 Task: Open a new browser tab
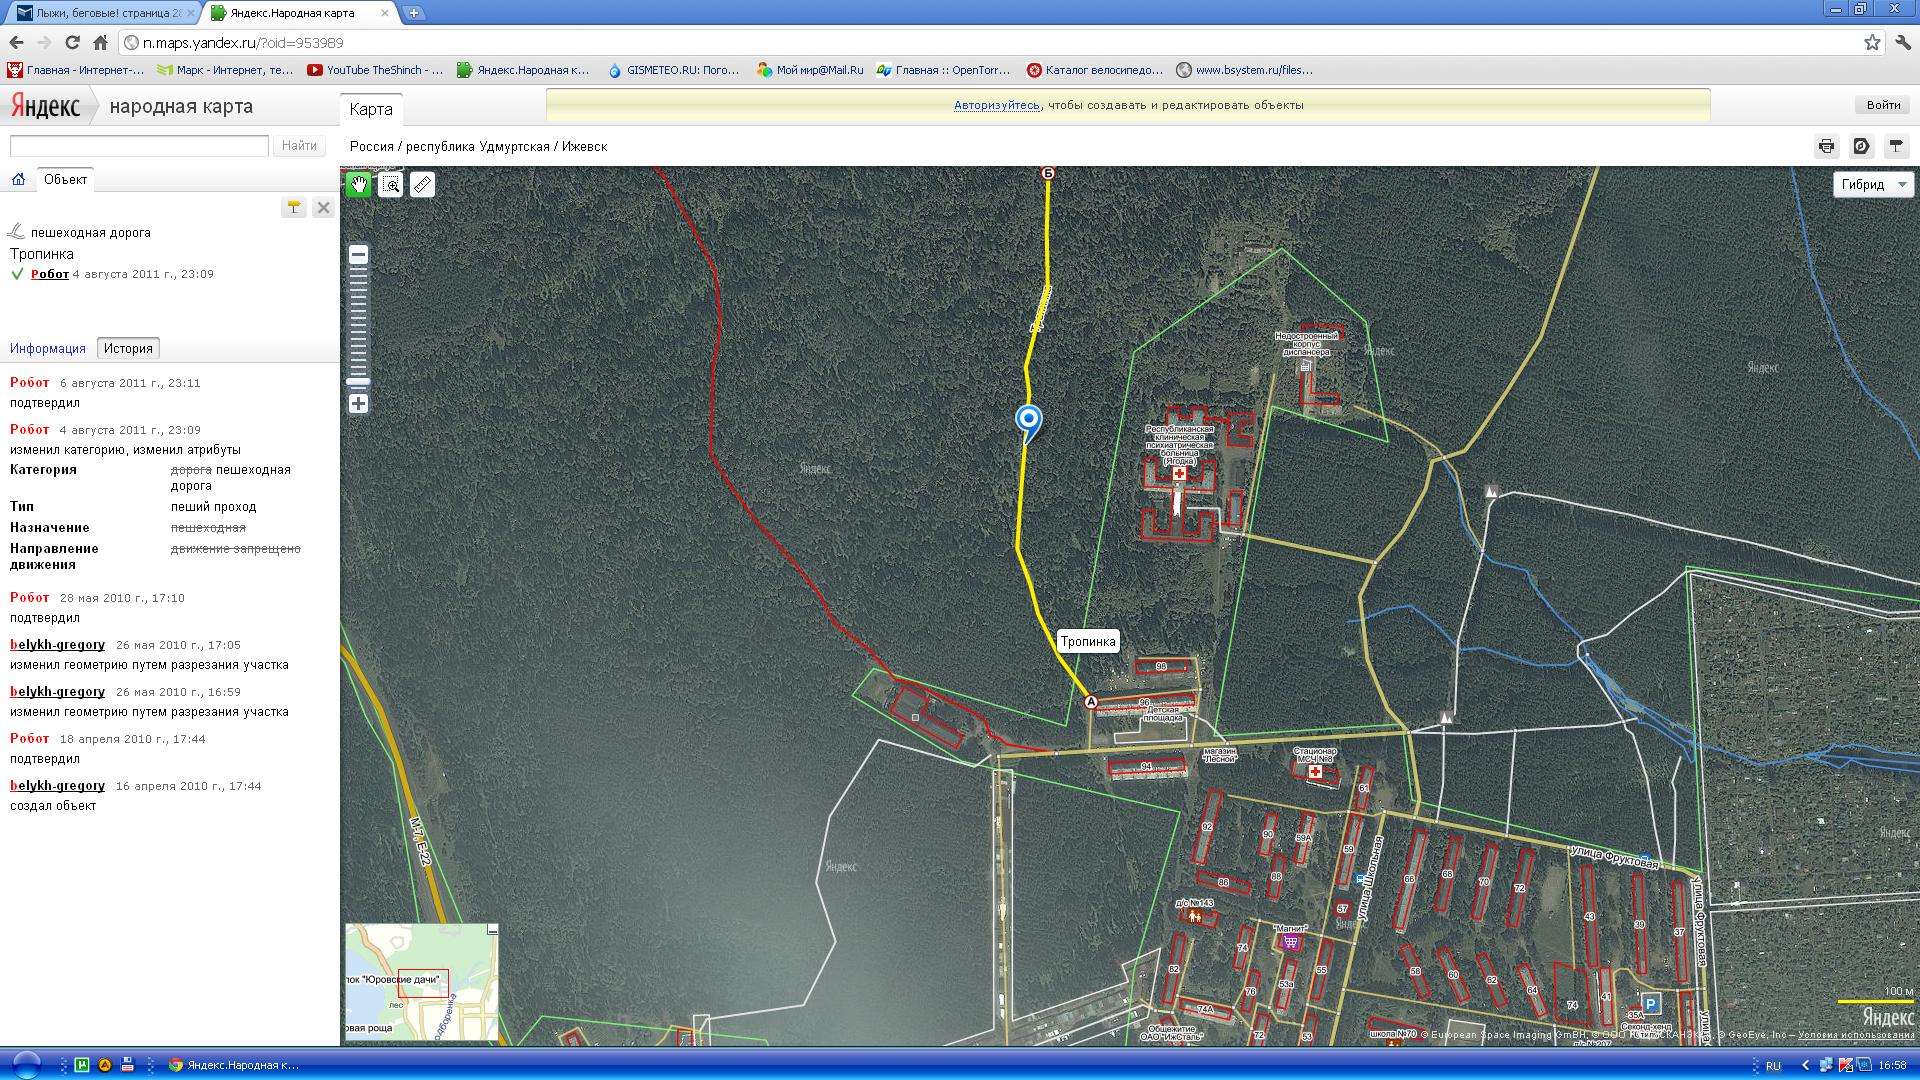point(414,13)
